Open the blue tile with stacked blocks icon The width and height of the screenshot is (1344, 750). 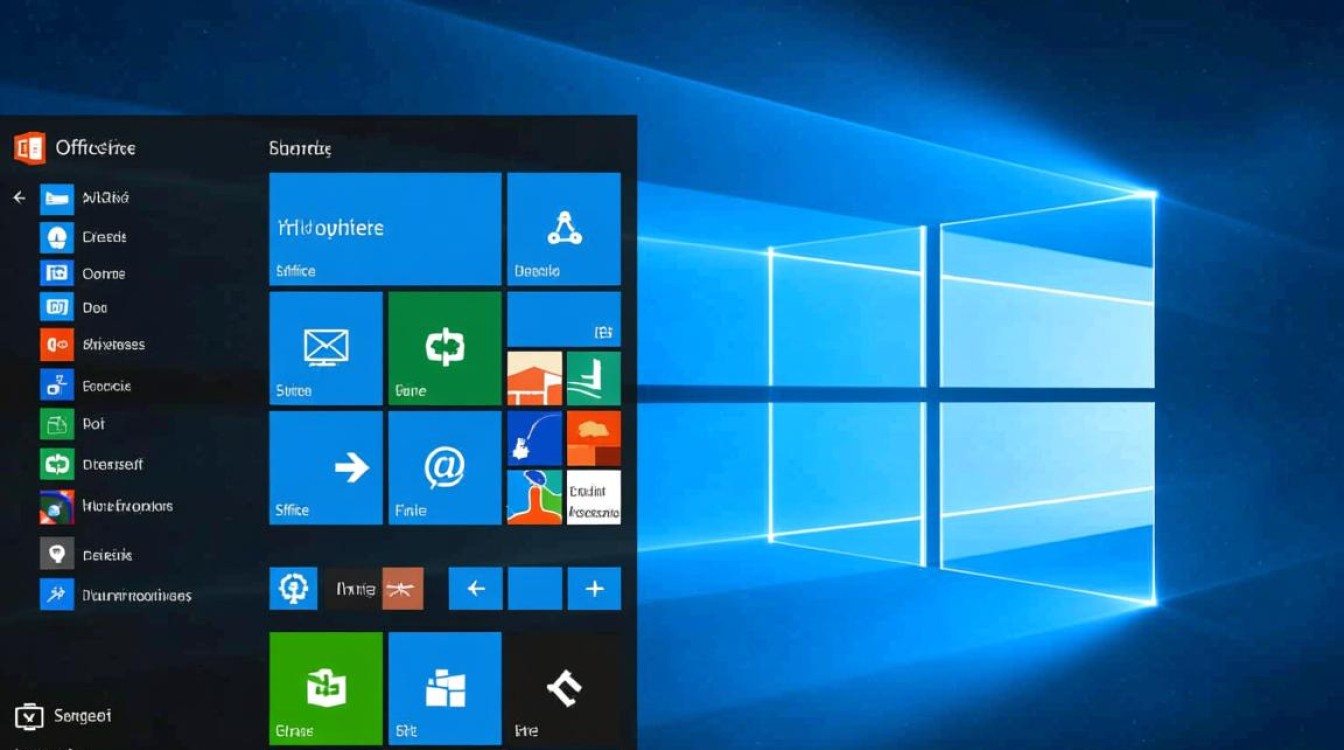point(445,689)
